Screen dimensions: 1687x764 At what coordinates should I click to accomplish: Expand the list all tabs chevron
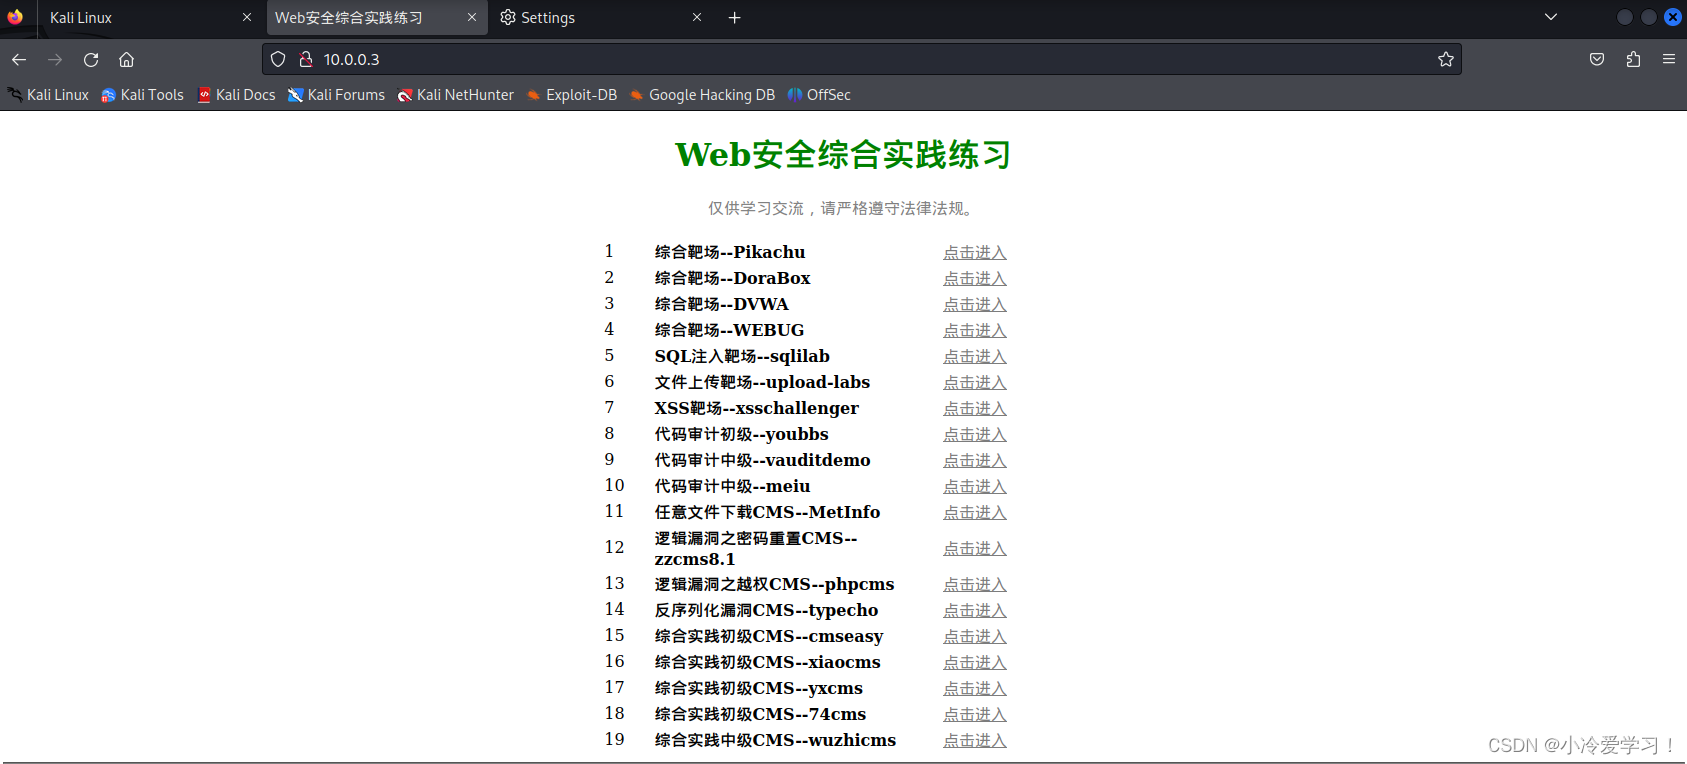point(1551,17)
